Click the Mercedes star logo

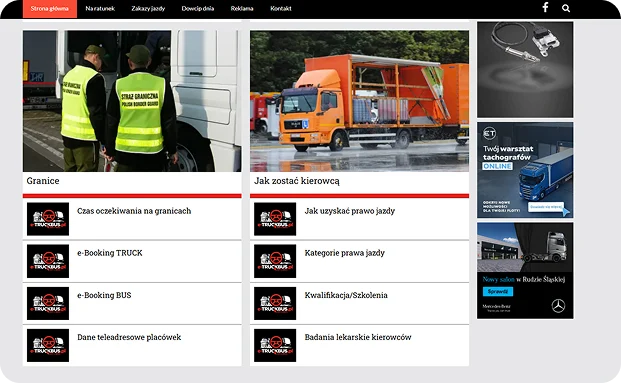coord(558,306)
